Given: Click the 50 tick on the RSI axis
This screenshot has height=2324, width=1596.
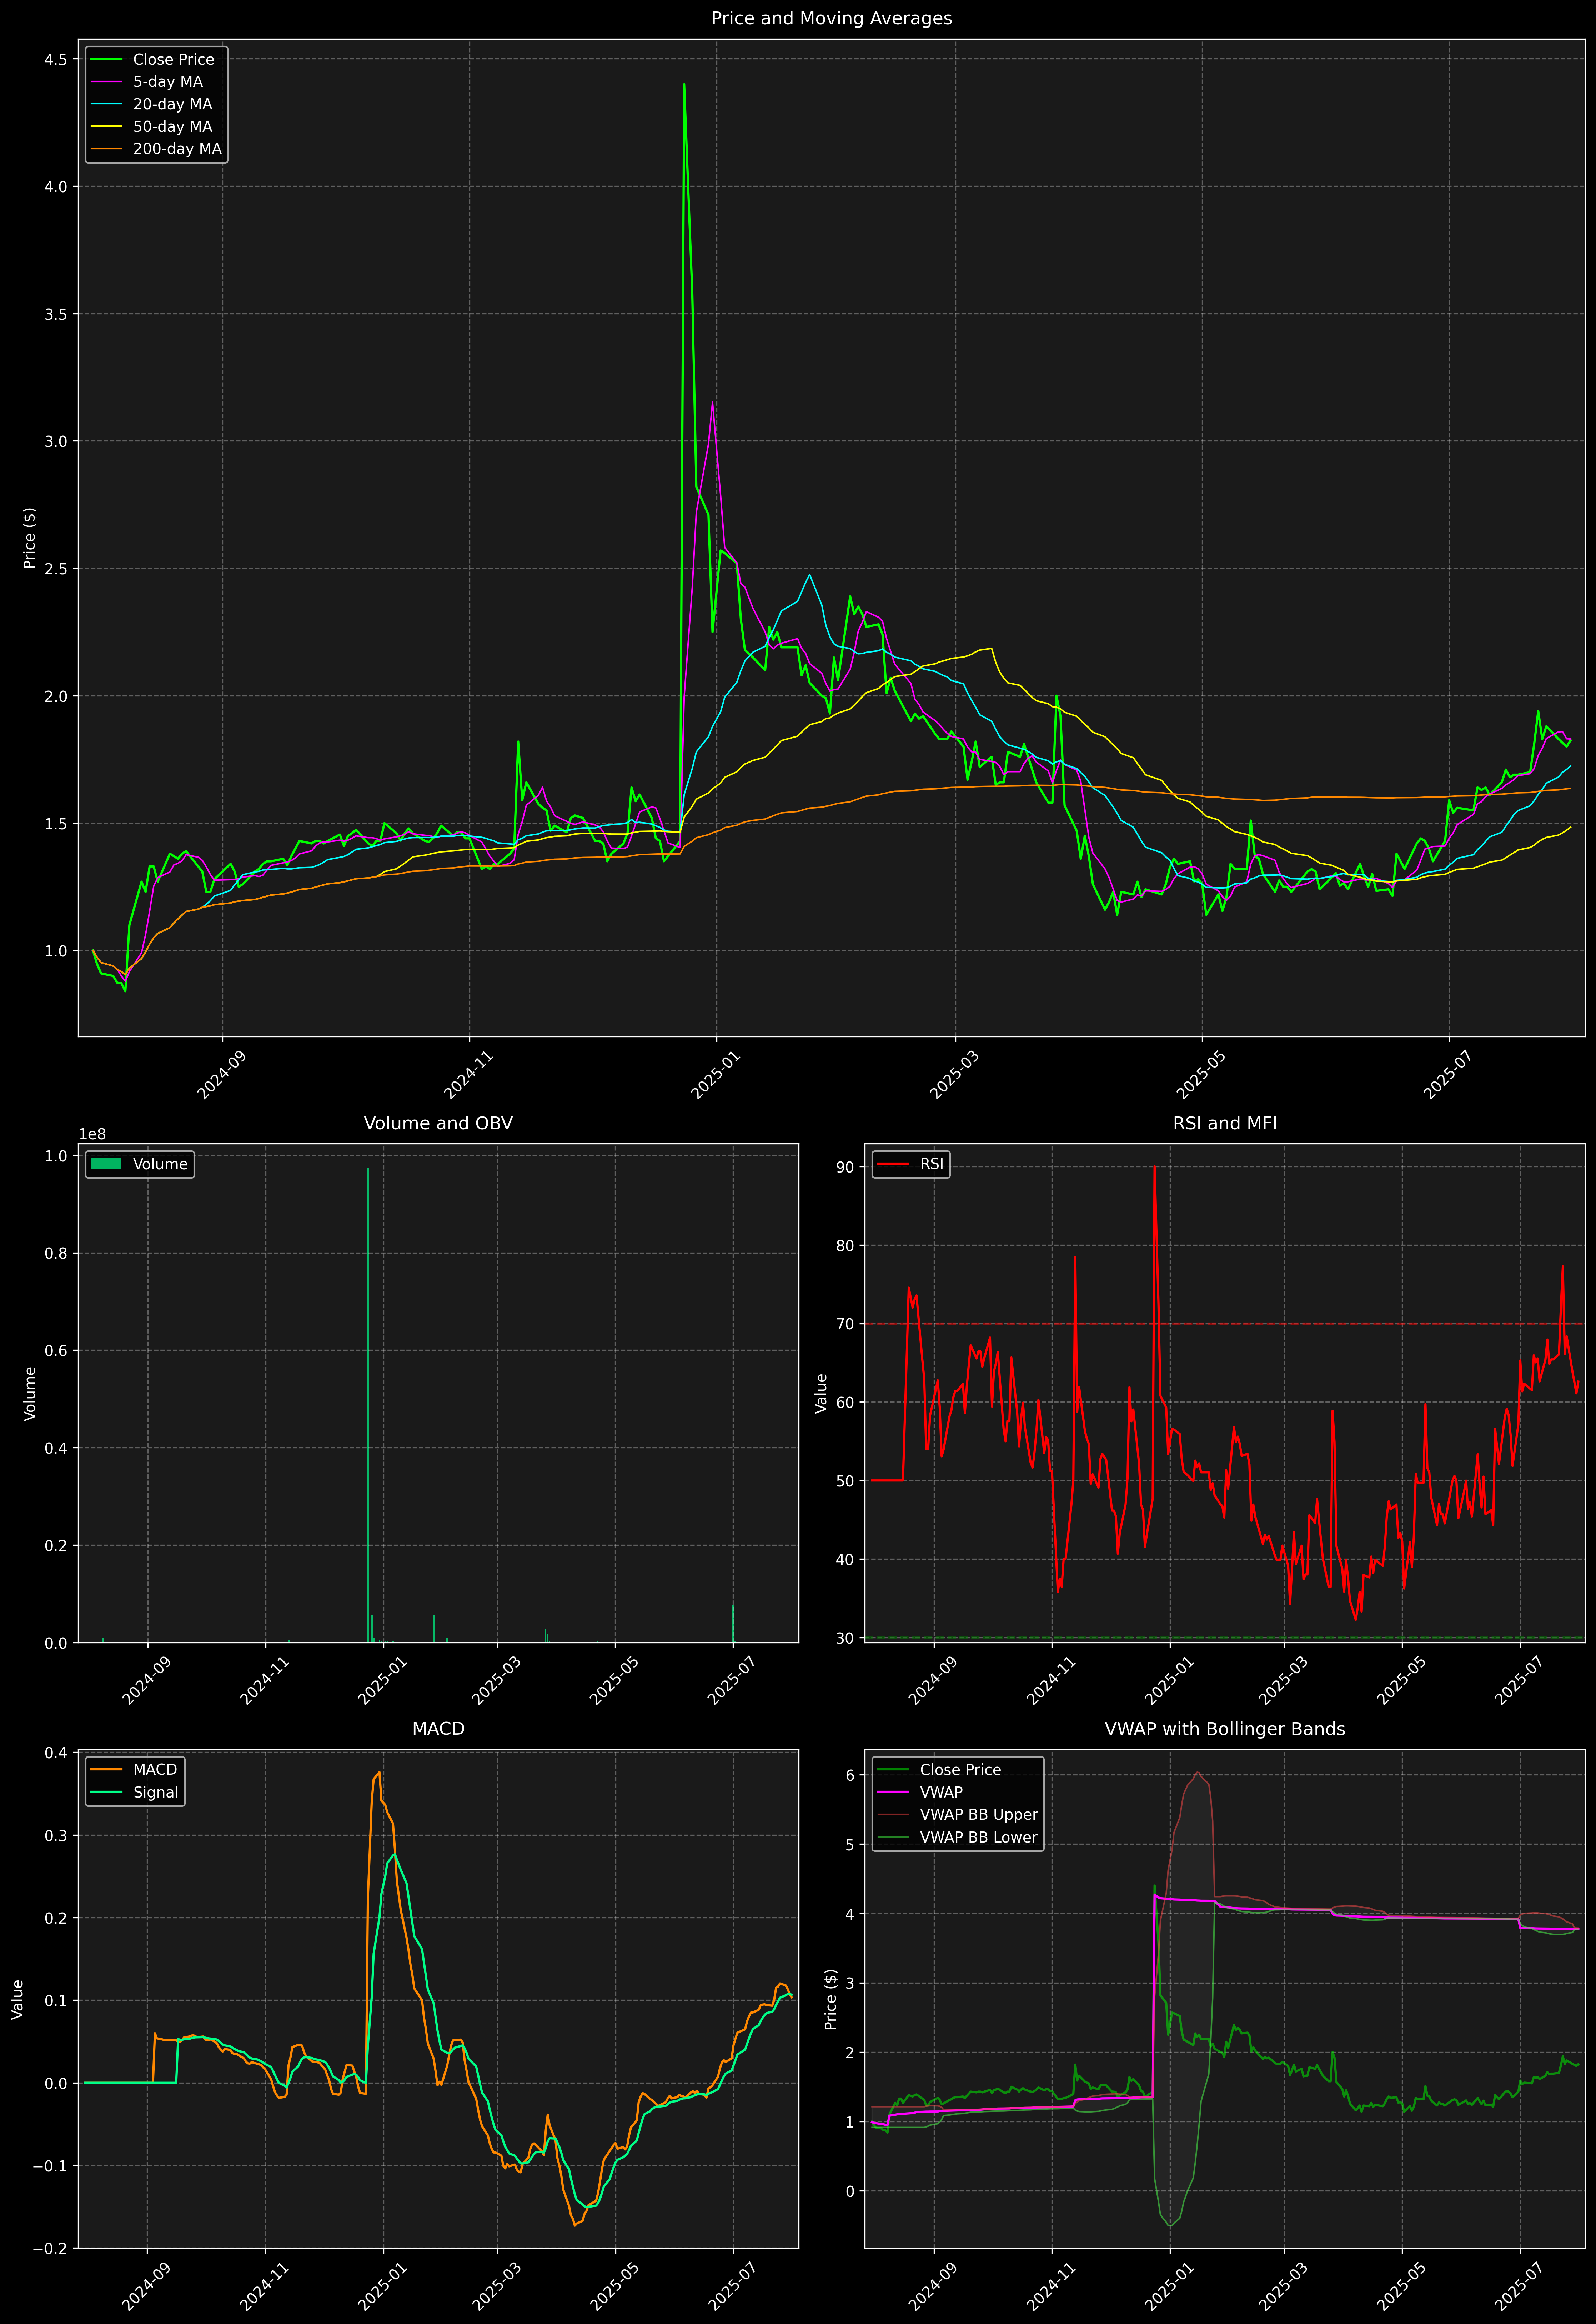Looking at the screenshot, I should tap(845, 1481).
